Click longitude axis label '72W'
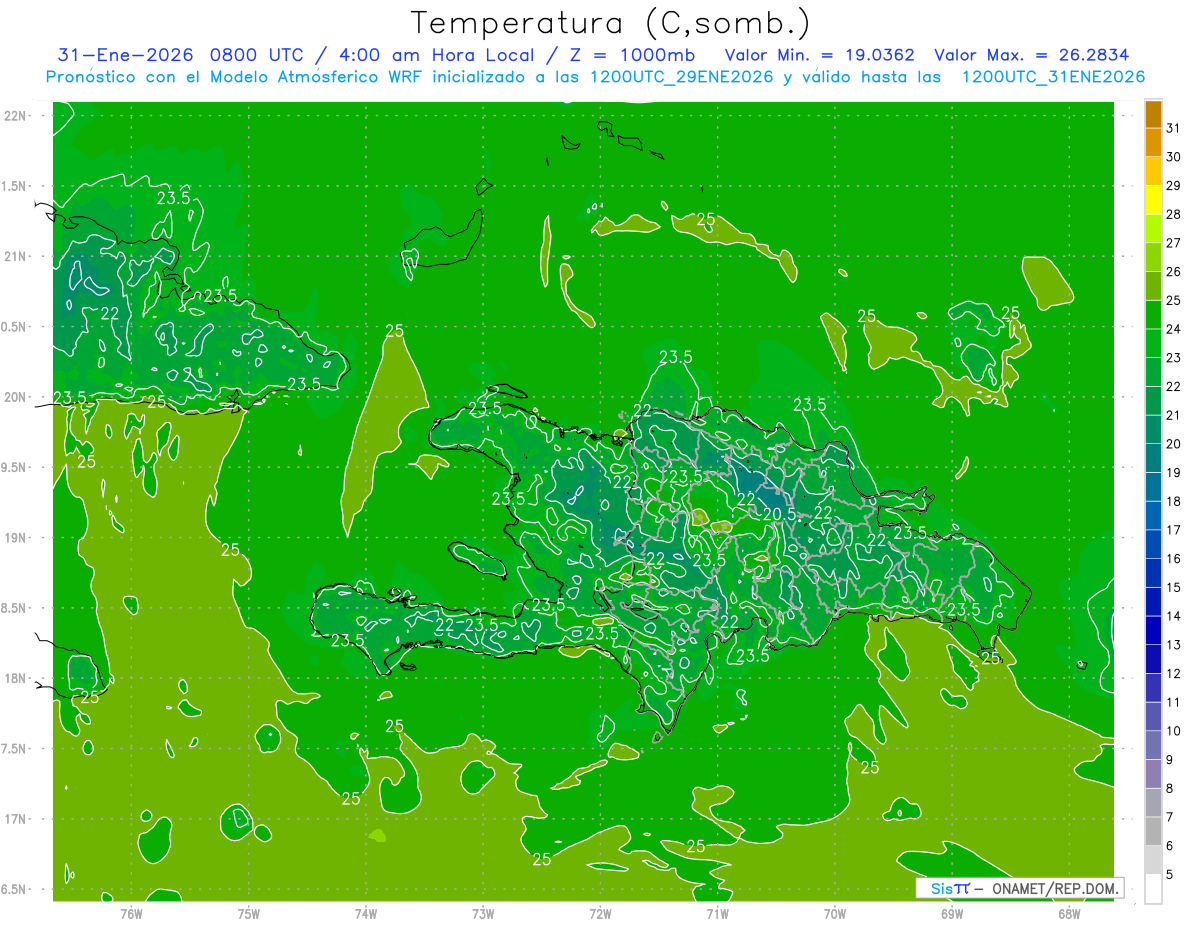This screenshot has height=927, width=1200. click(x=600, y=913)
